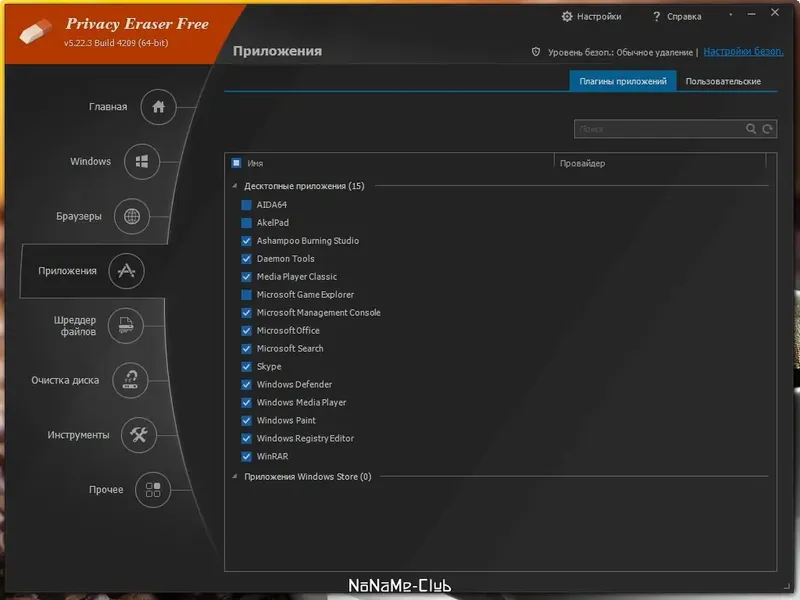The width and height of the screenshot is (800, 600).
Task: Click into the Поиск search field
Action: point(659,129)
